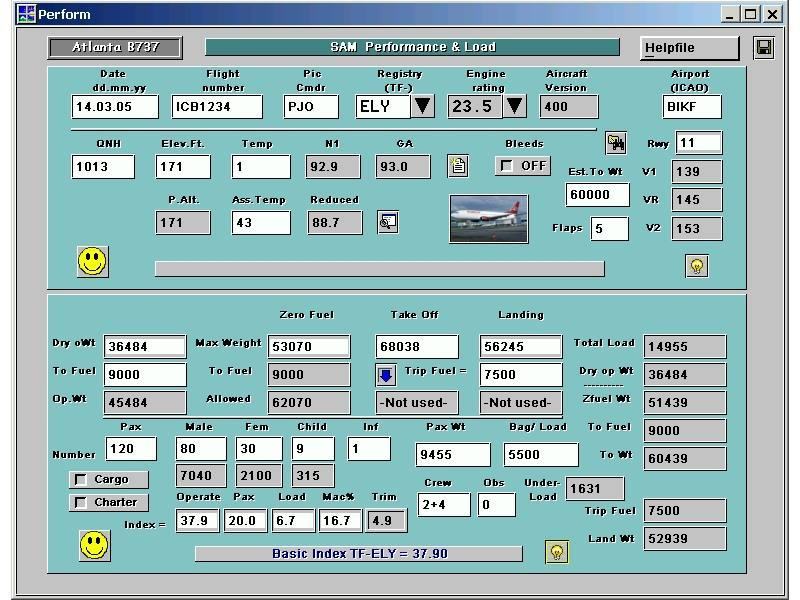This screenshot has width=800, height=600.
Task: Toggle the Bleeds OFF checkbox
Action: pos(508,166)
